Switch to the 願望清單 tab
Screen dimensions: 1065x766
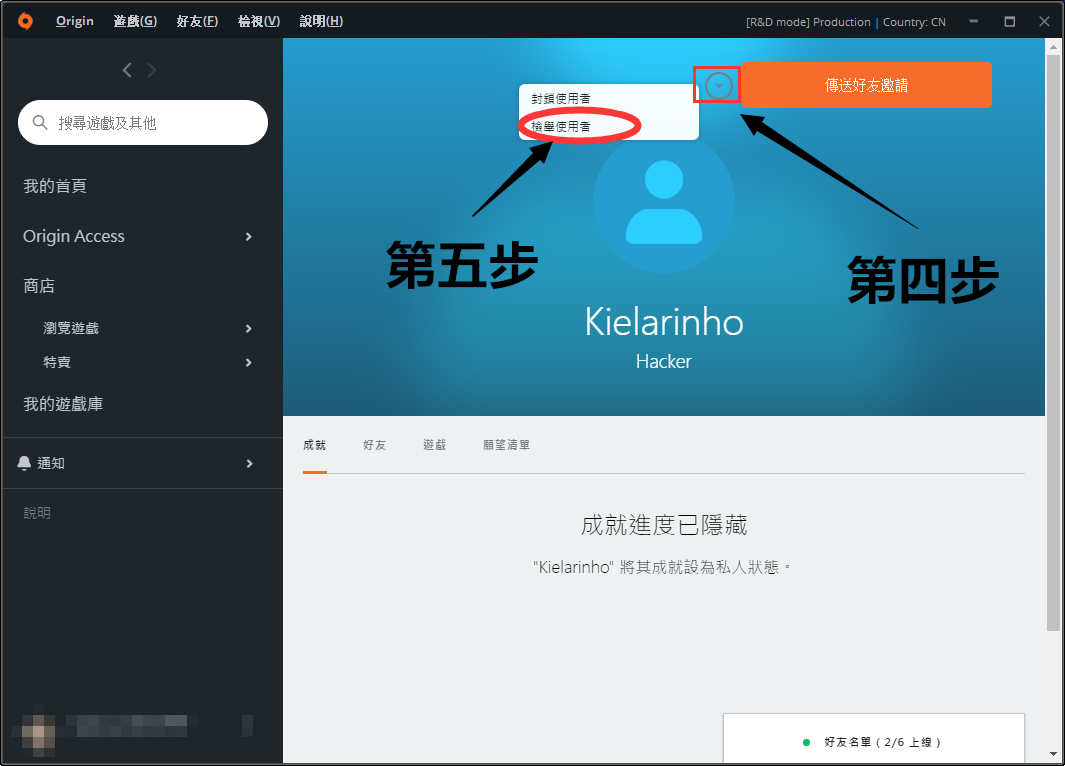point(507,445)
